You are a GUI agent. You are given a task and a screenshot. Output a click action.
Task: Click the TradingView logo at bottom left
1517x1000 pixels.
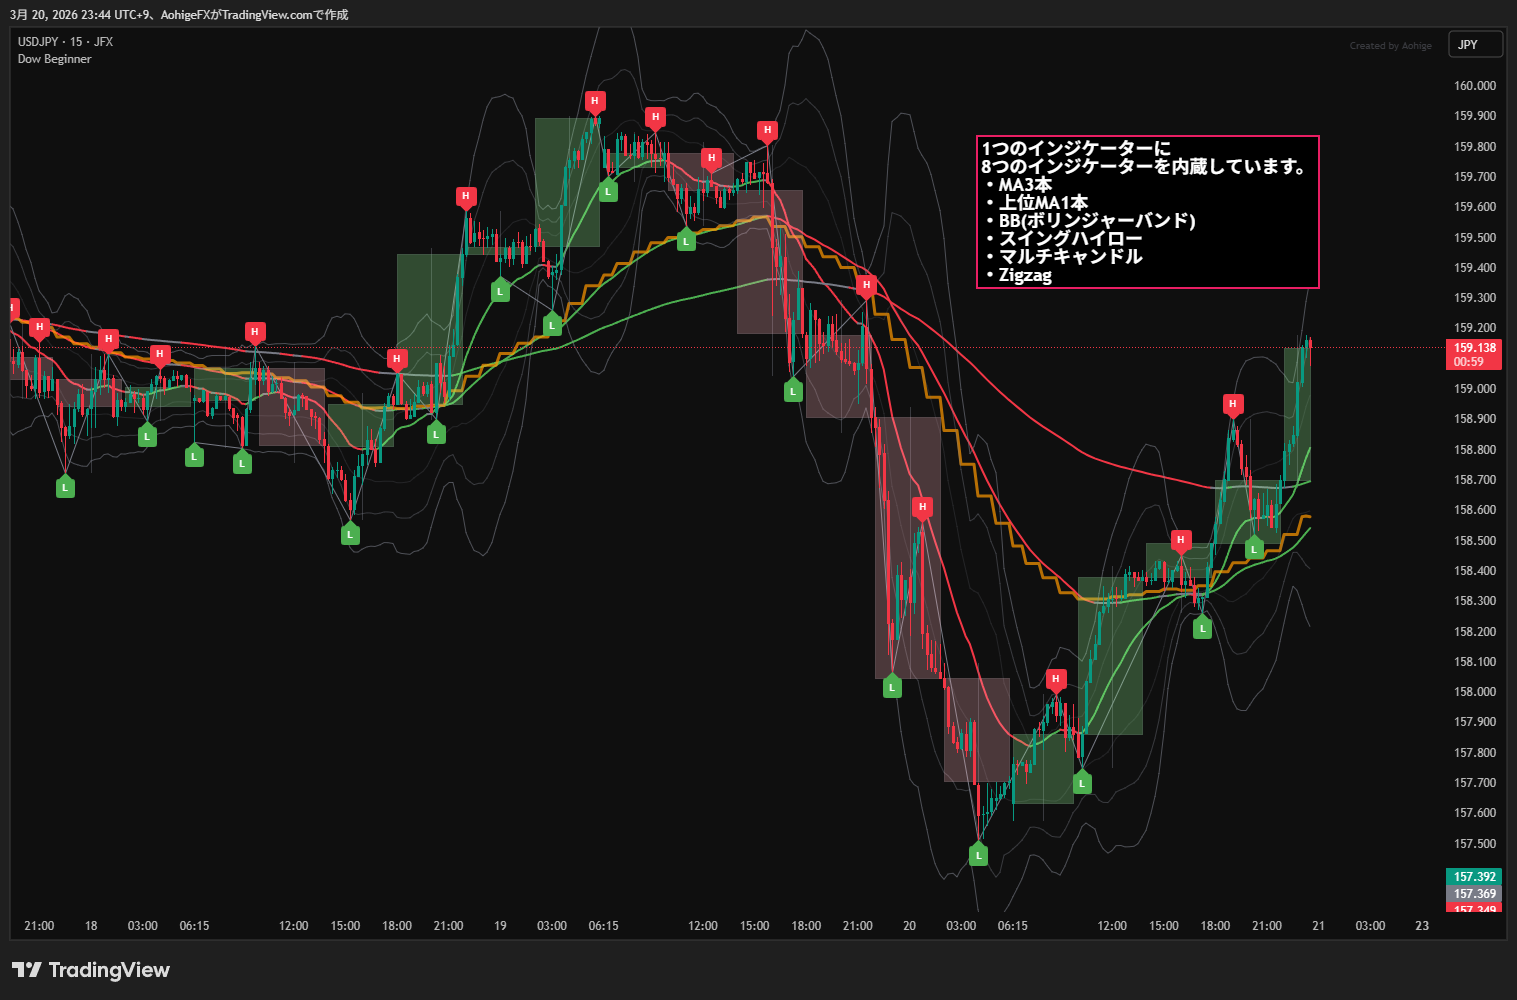[x=91, y=970]
